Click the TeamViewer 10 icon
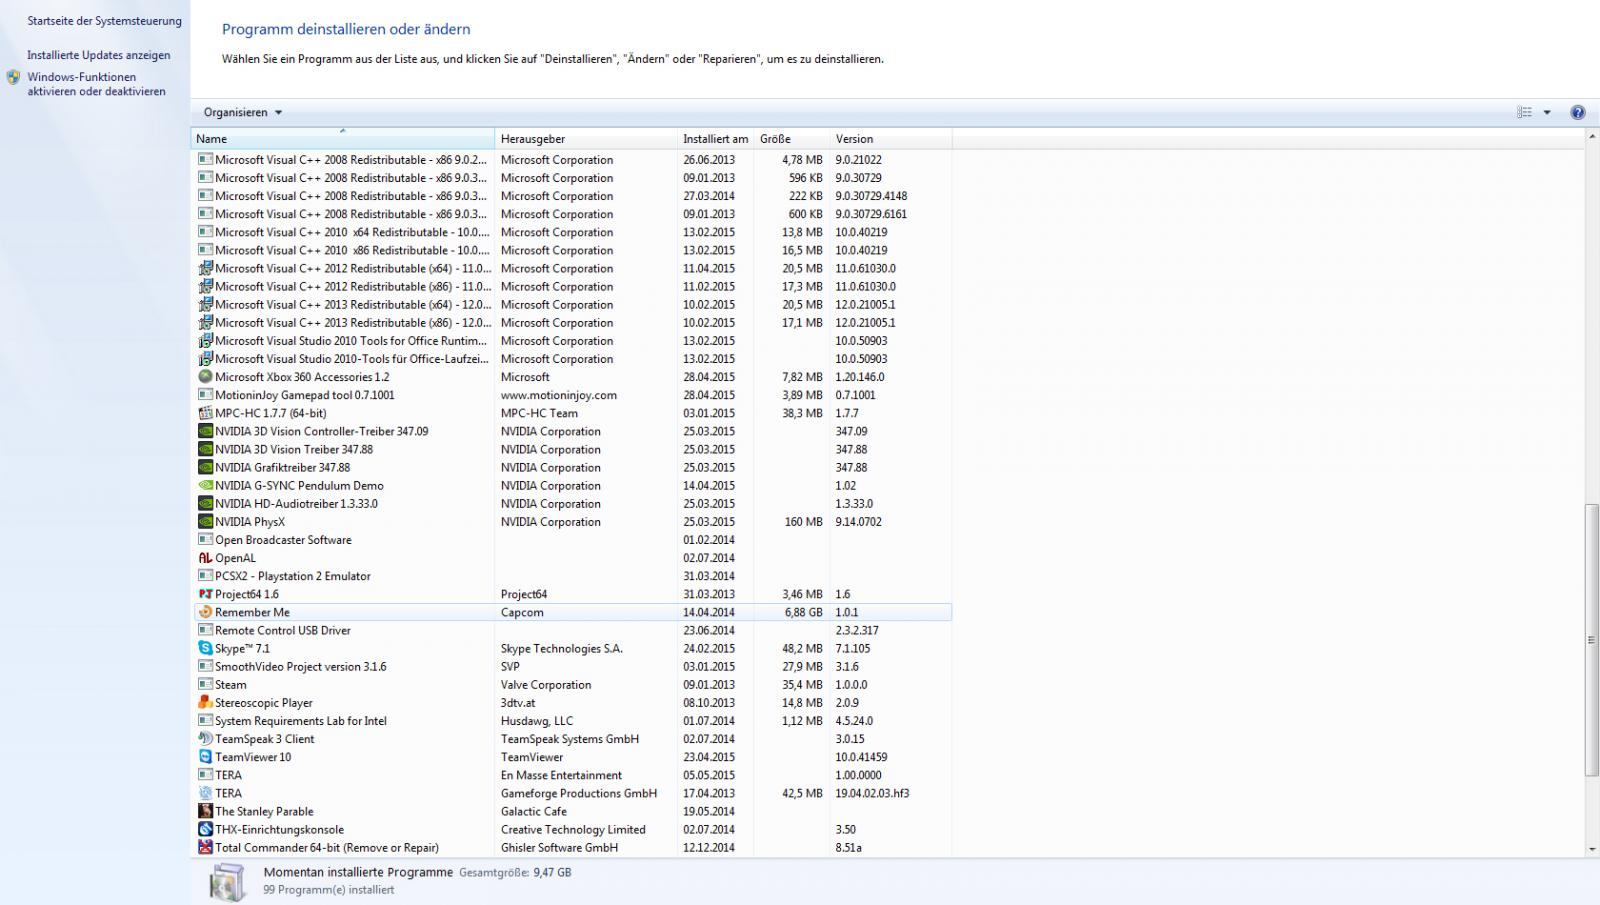The image size is (1600, 905). tap(205, 757)
